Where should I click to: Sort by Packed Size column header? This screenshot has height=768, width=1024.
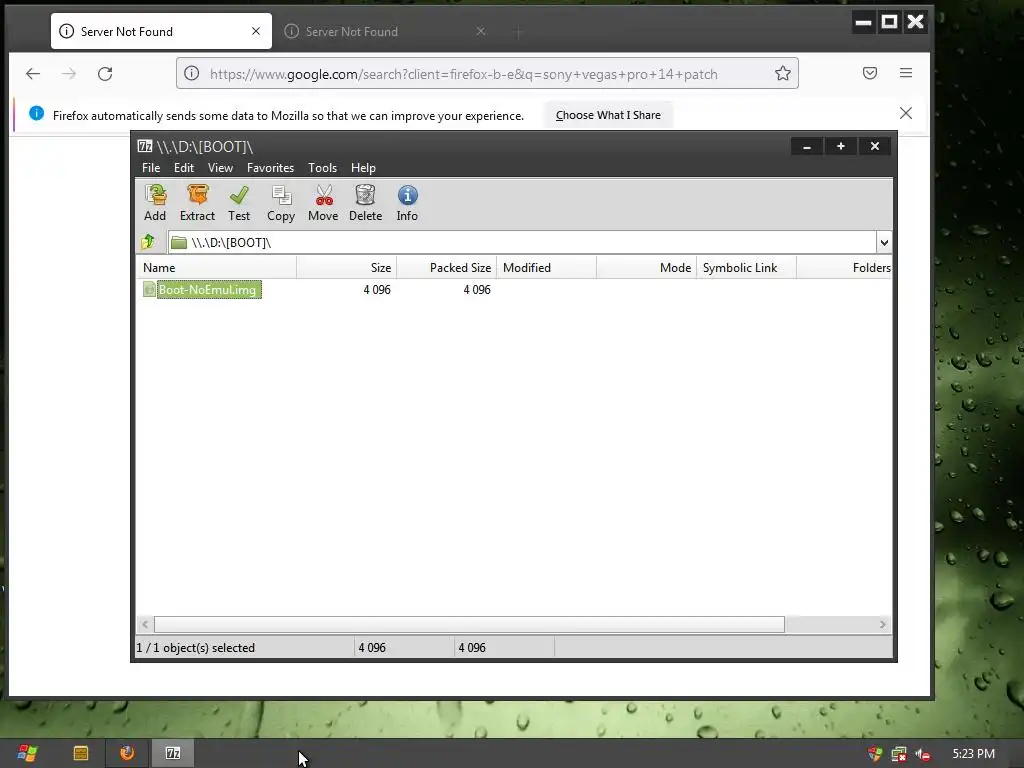[446, 268]
